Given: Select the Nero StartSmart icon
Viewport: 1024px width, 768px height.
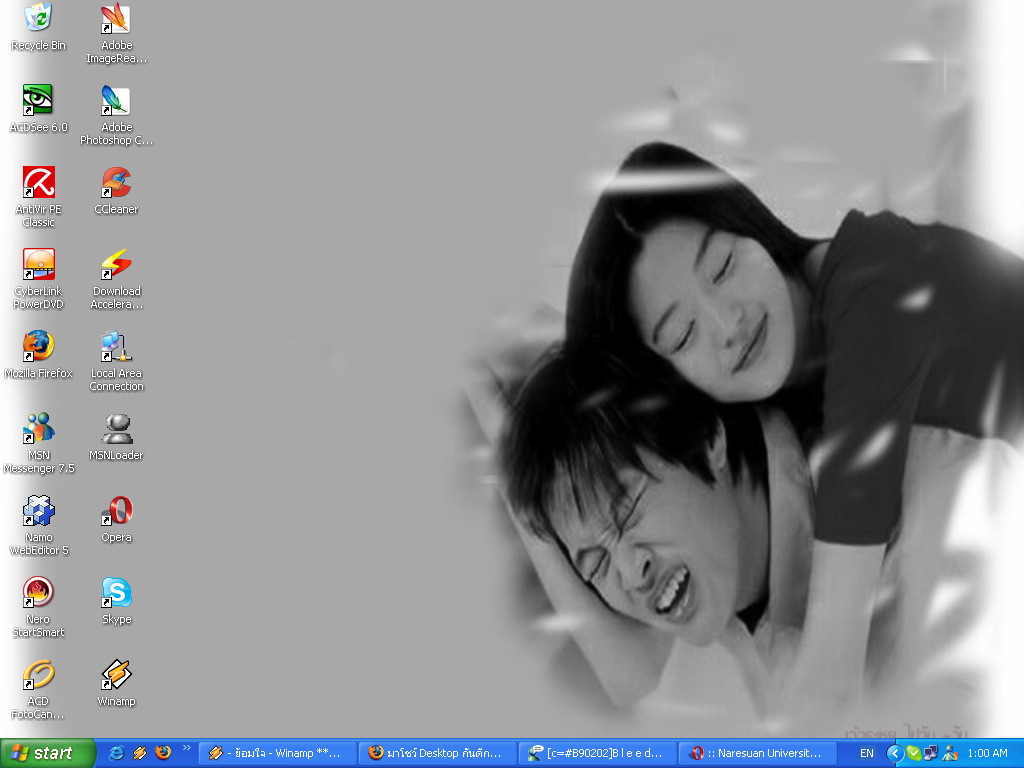Looking at the screenshot, I should pos(39,607).
